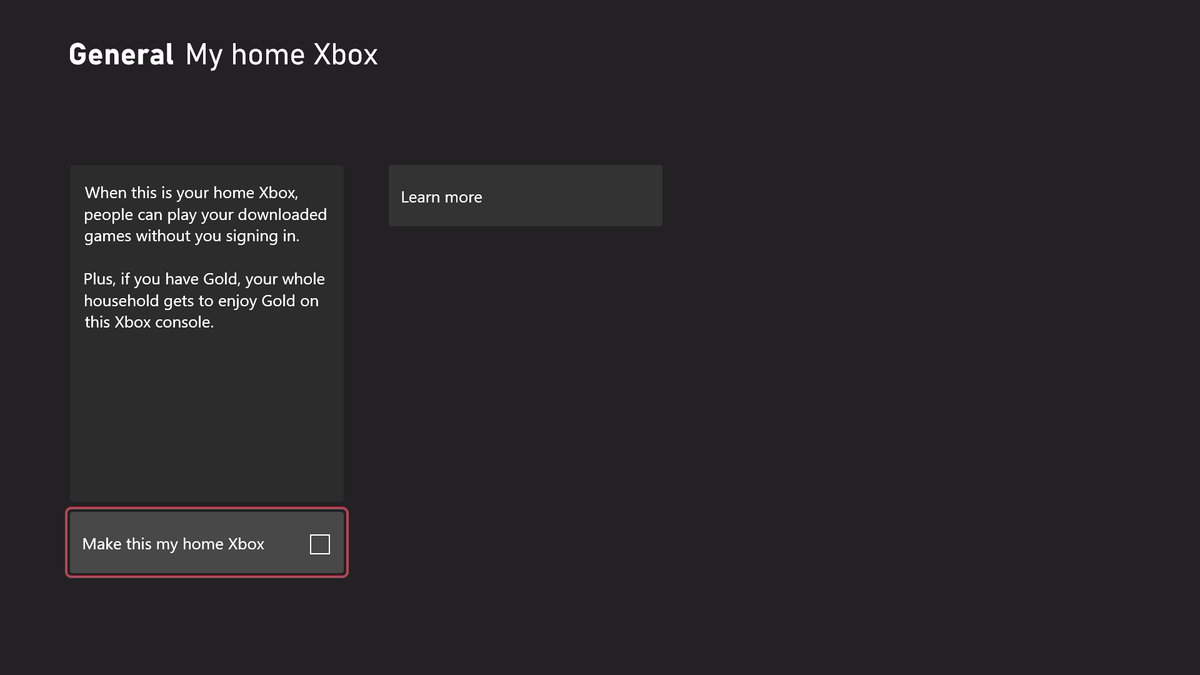Image resolution: width=1200 pixels, height=675 pixels.
Task: Open Learn more for home Xbox details
Action: click(x=525, y=196)
